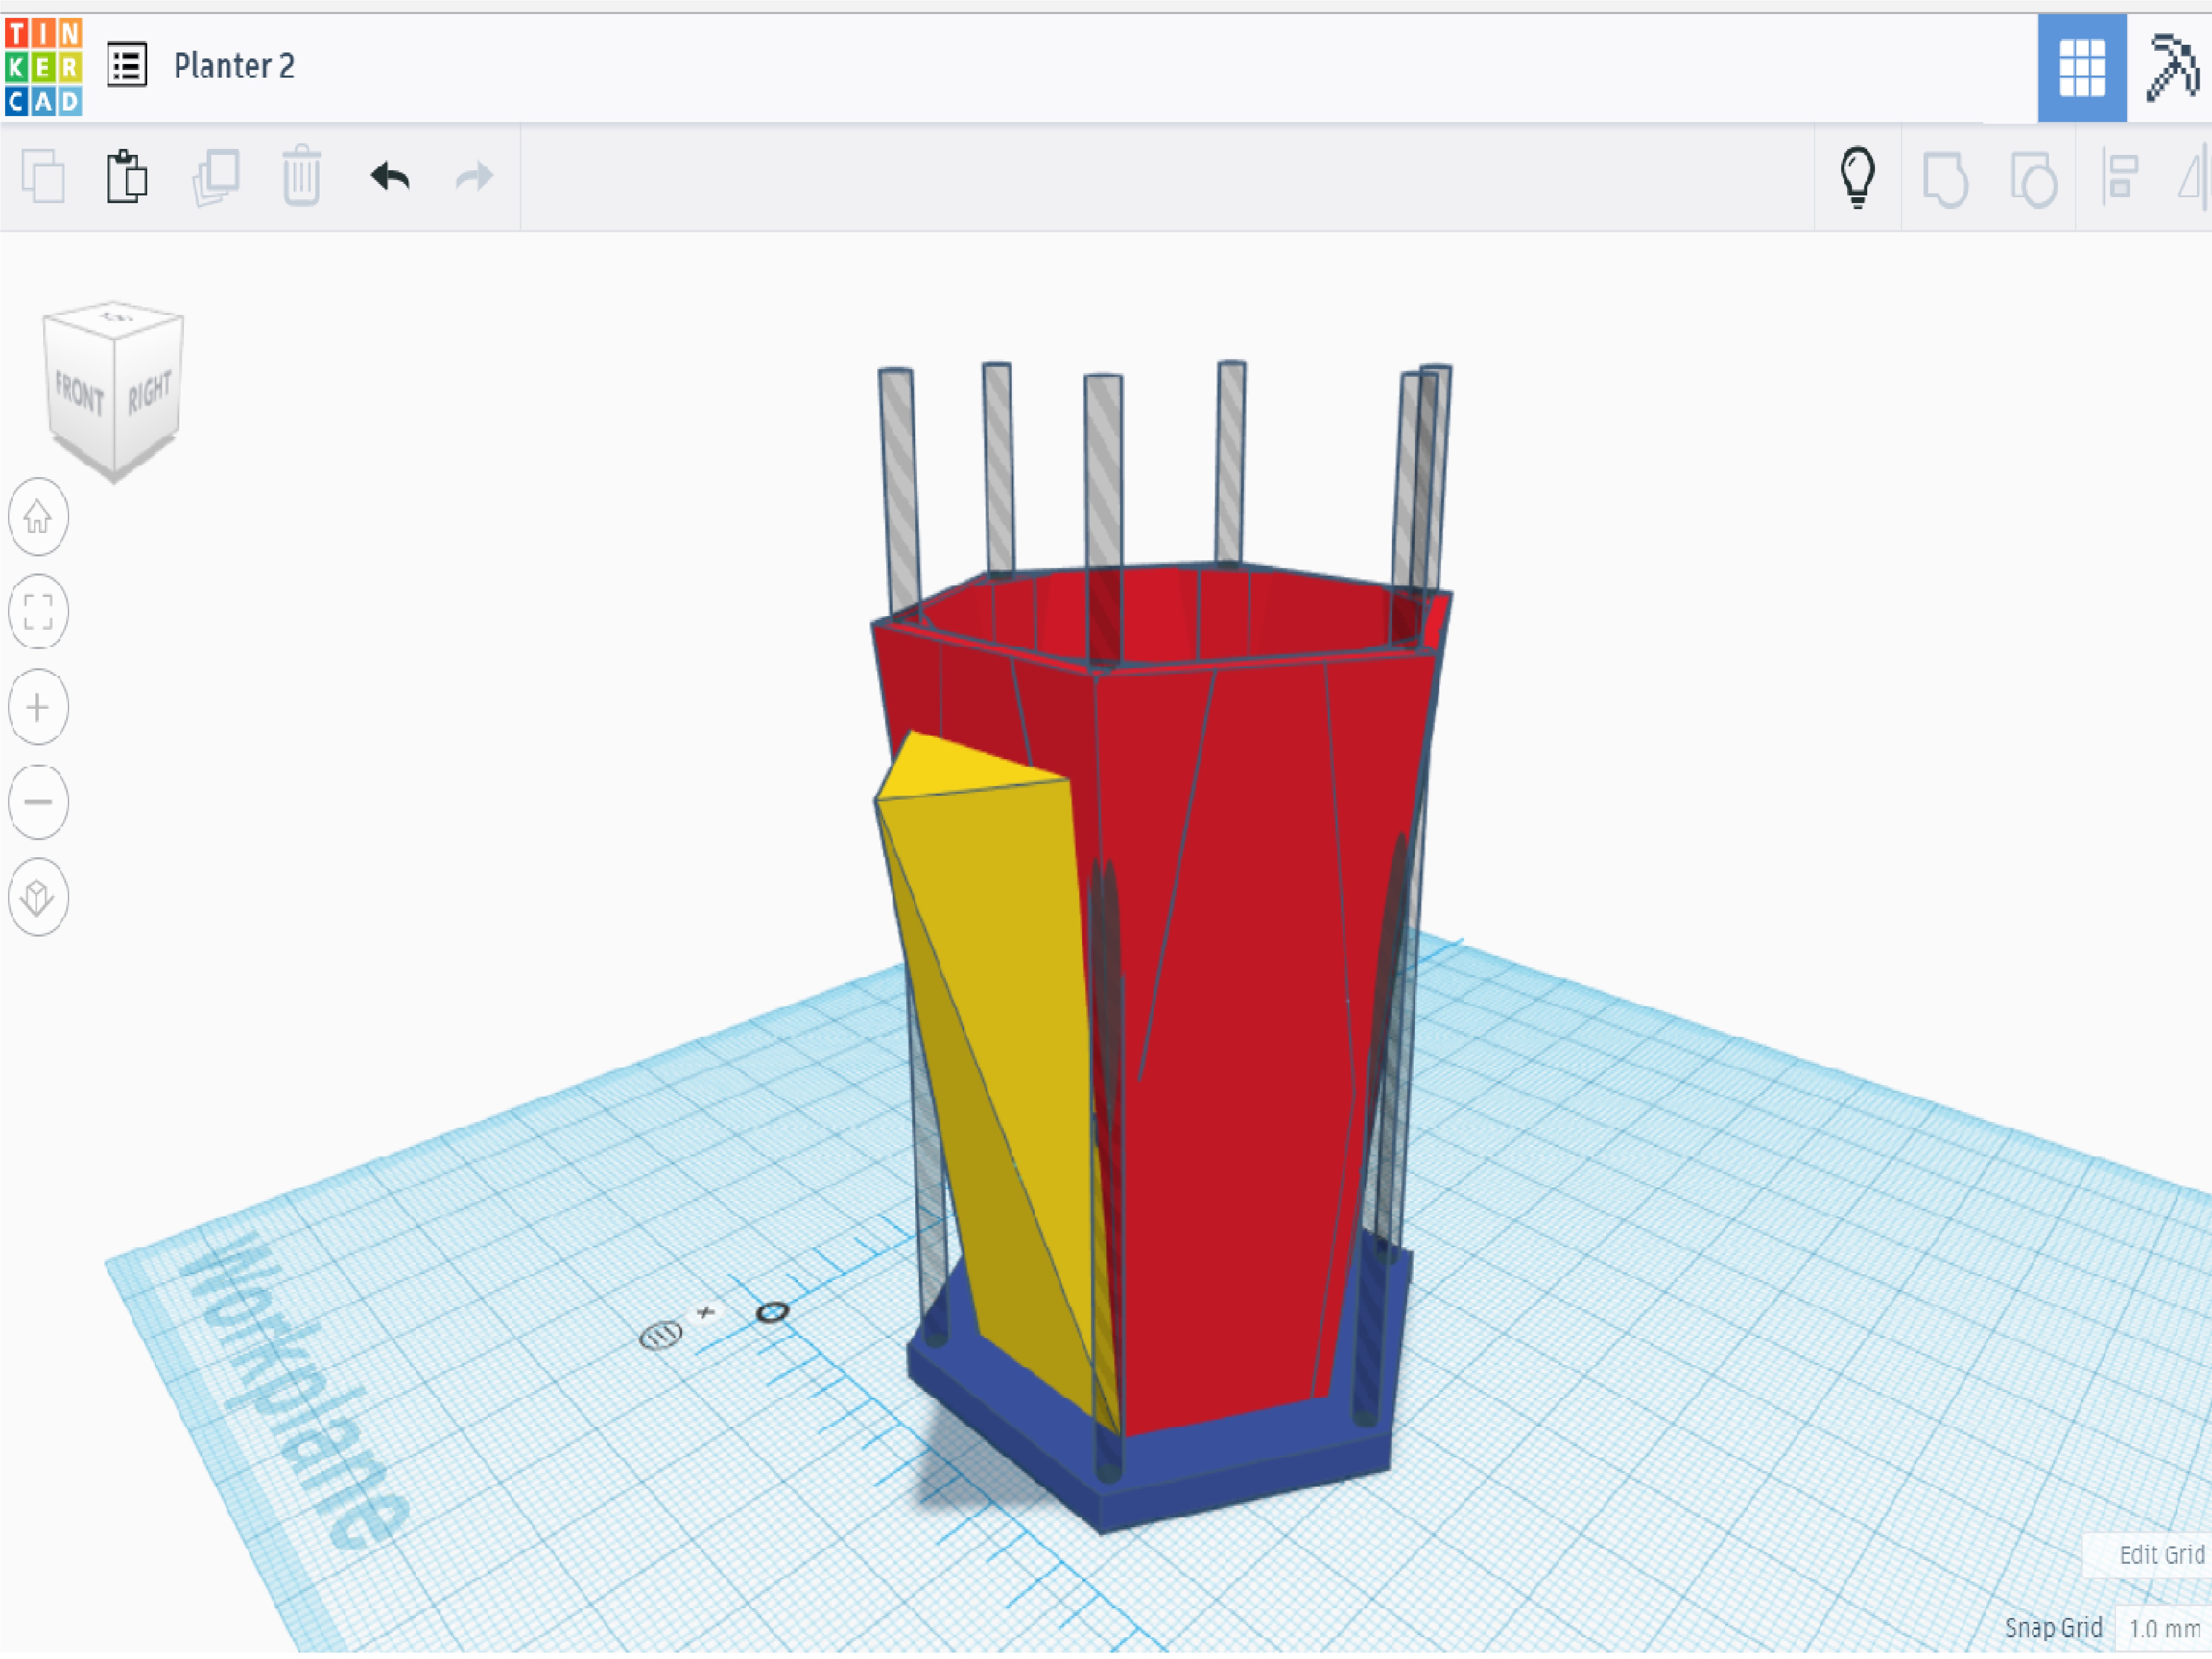2212x1659 pixels.
Task: Click the Duplicate and repeat icon
Action: [x=216, y=177]
